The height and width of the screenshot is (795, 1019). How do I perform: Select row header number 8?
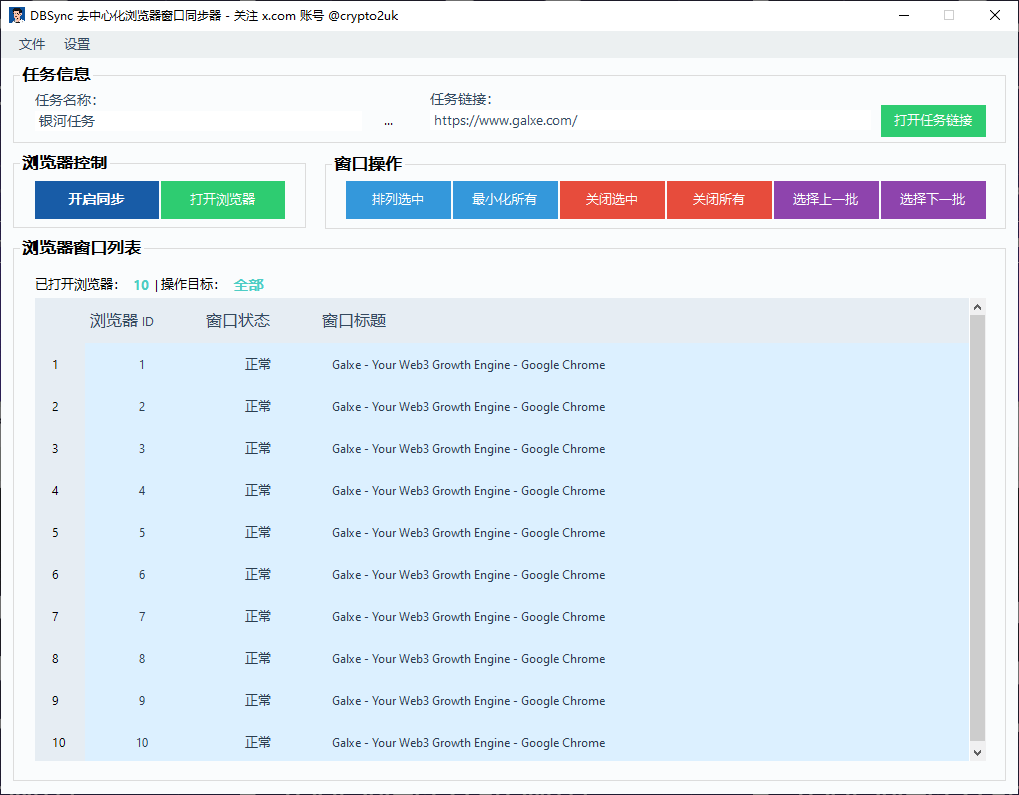coord(55,658)
